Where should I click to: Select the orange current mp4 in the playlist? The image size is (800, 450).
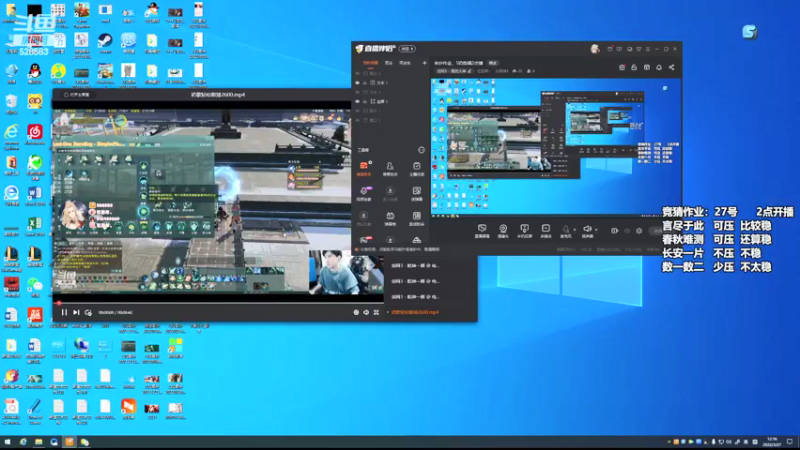click(415, 312)
